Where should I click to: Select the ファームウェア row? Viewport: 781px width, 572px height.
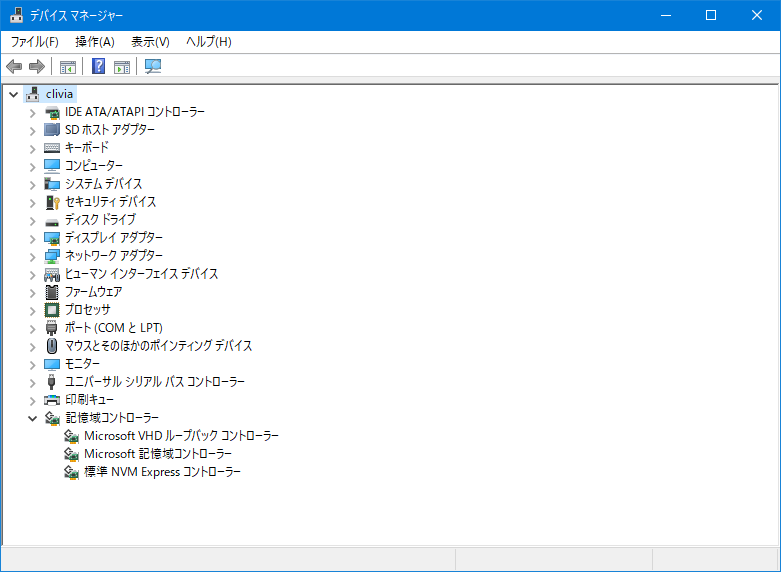pos(94,292)
